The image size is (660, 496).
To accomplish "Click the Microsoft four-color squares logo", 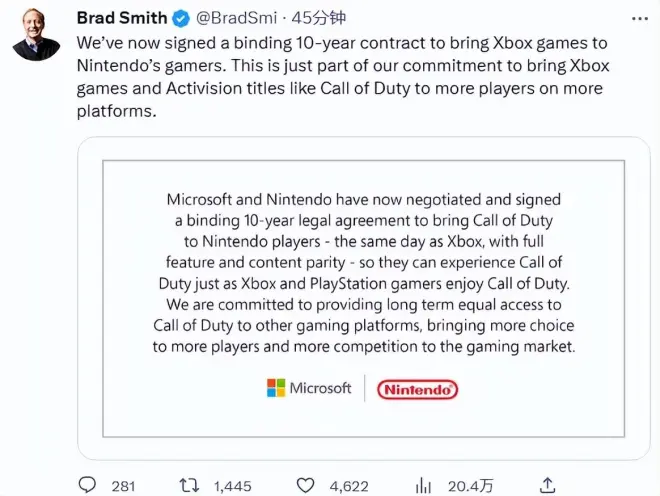I will click(276, 388).
